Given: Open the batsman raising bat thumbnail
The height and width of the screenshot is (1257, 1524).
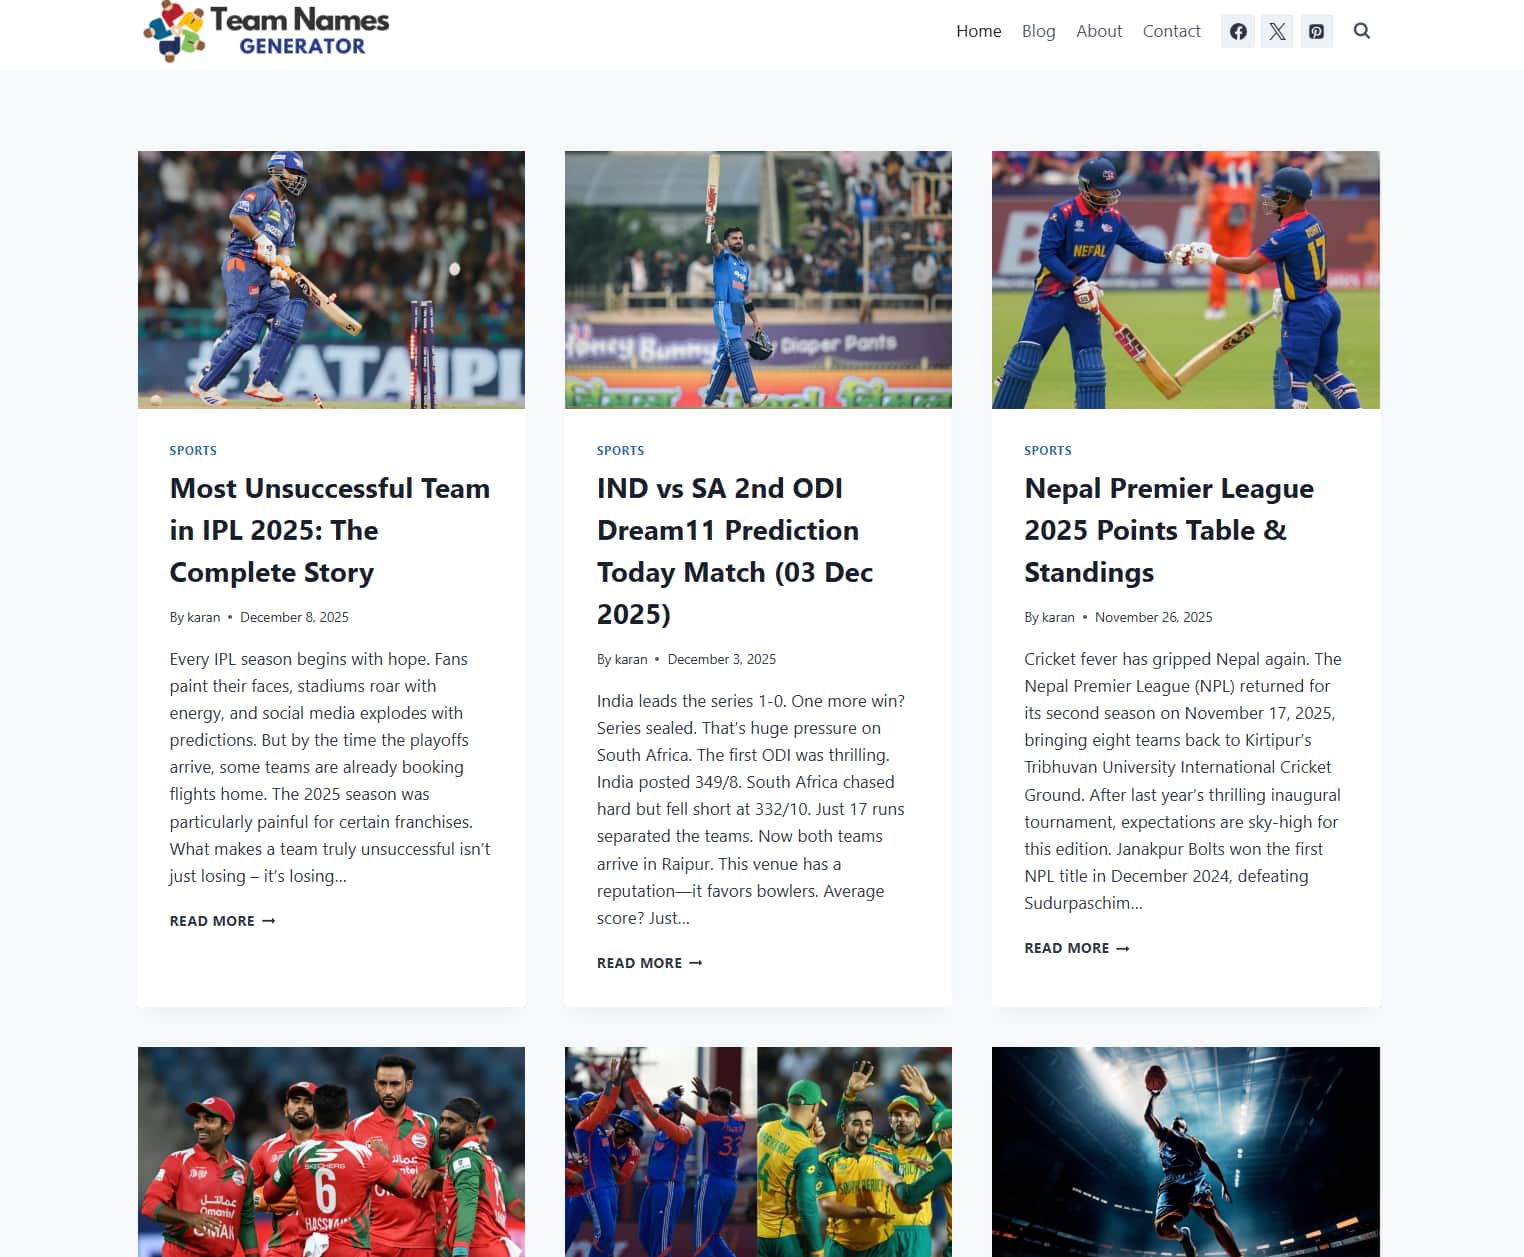Looking at the screenshot, I should (x=758, y=280).
